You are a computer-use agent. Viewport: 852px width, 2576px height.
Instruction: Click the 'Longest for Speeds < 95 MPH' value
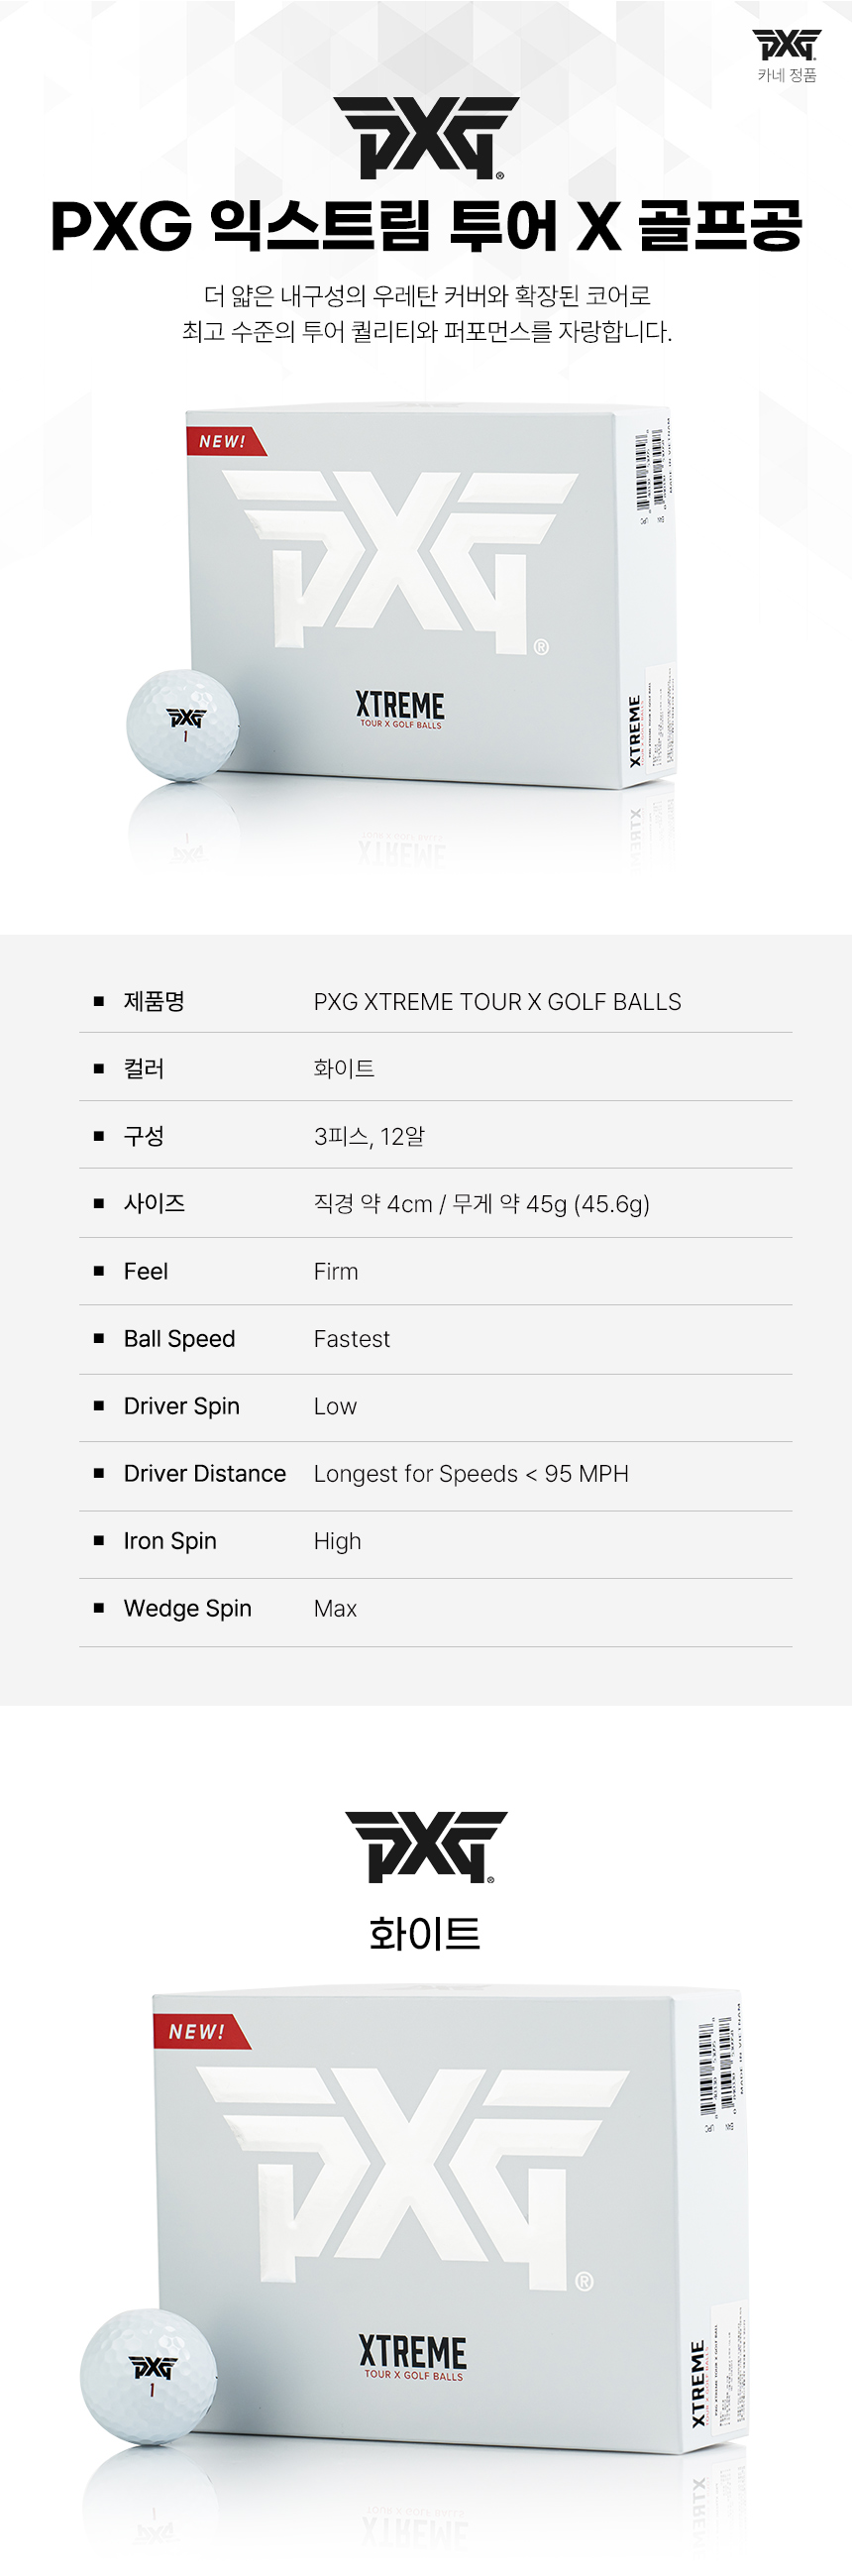(x=471, y=1474)
